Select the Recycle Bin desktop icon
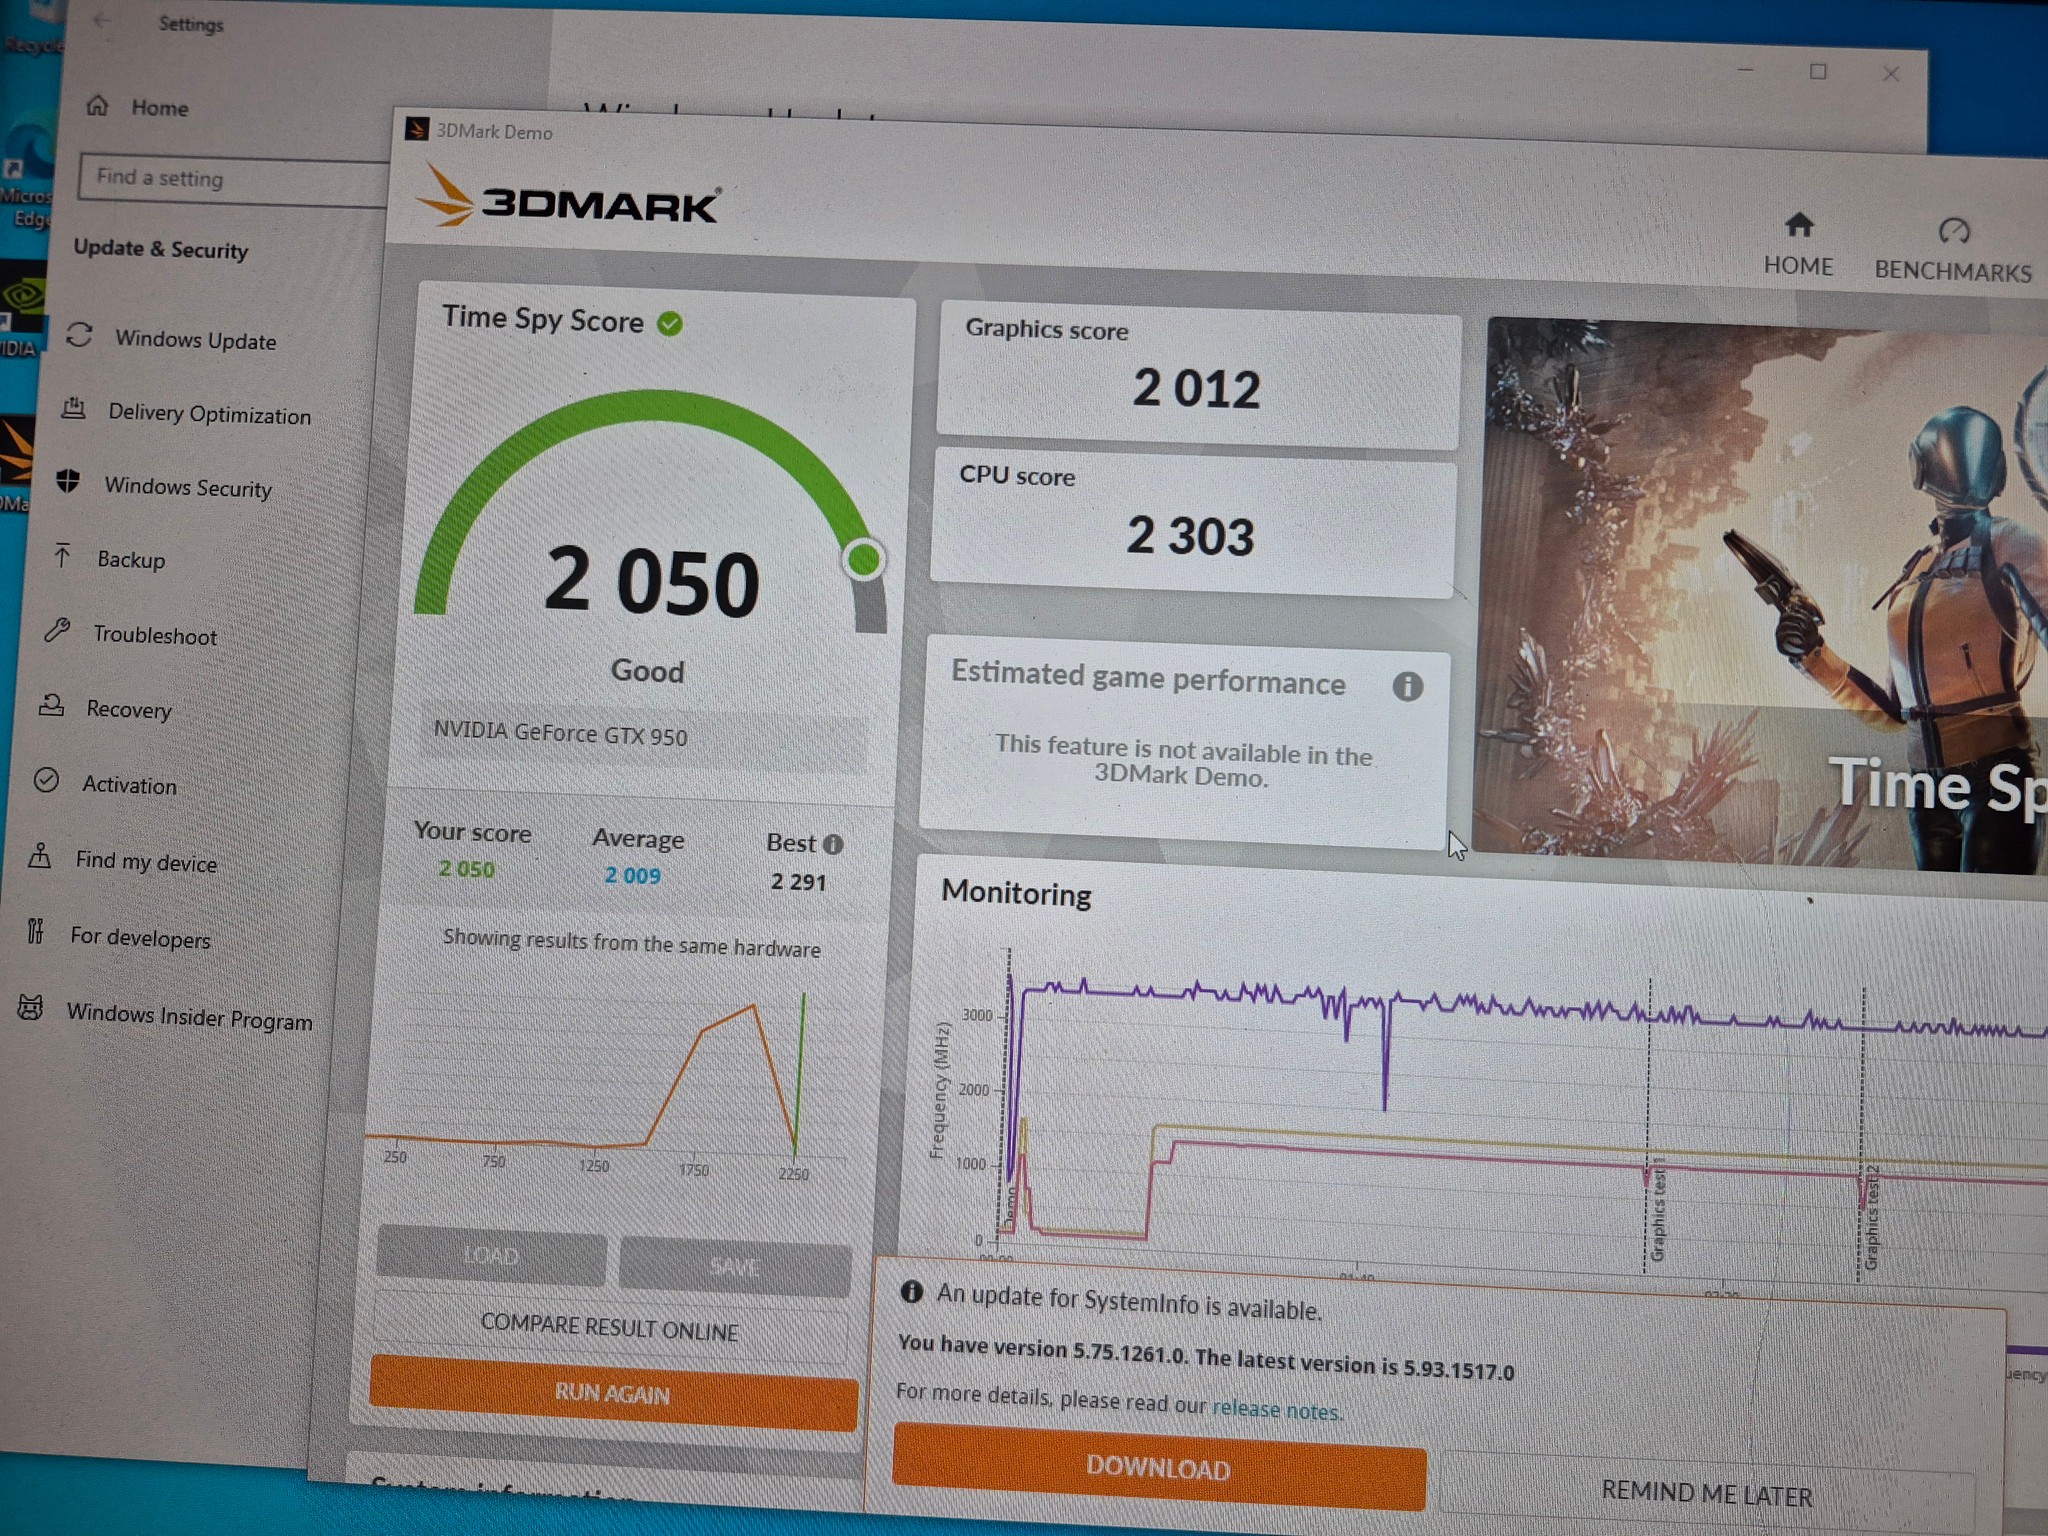Image resolution: width=2048 pixels, height=1536 pixels. 30,30
